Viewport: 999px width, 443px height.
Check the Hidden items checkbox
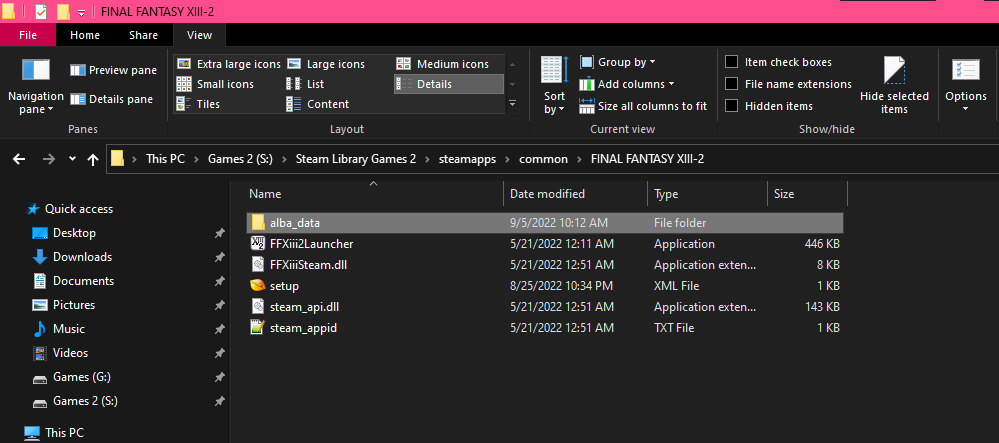click(732, 106)
